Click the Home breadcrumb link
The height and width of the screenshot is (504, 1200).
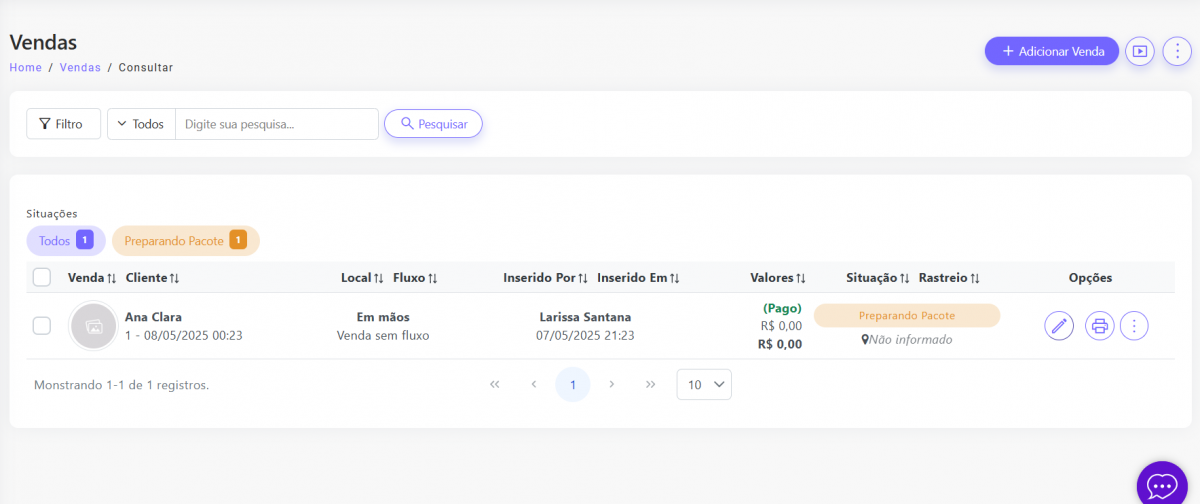point(26,68)
